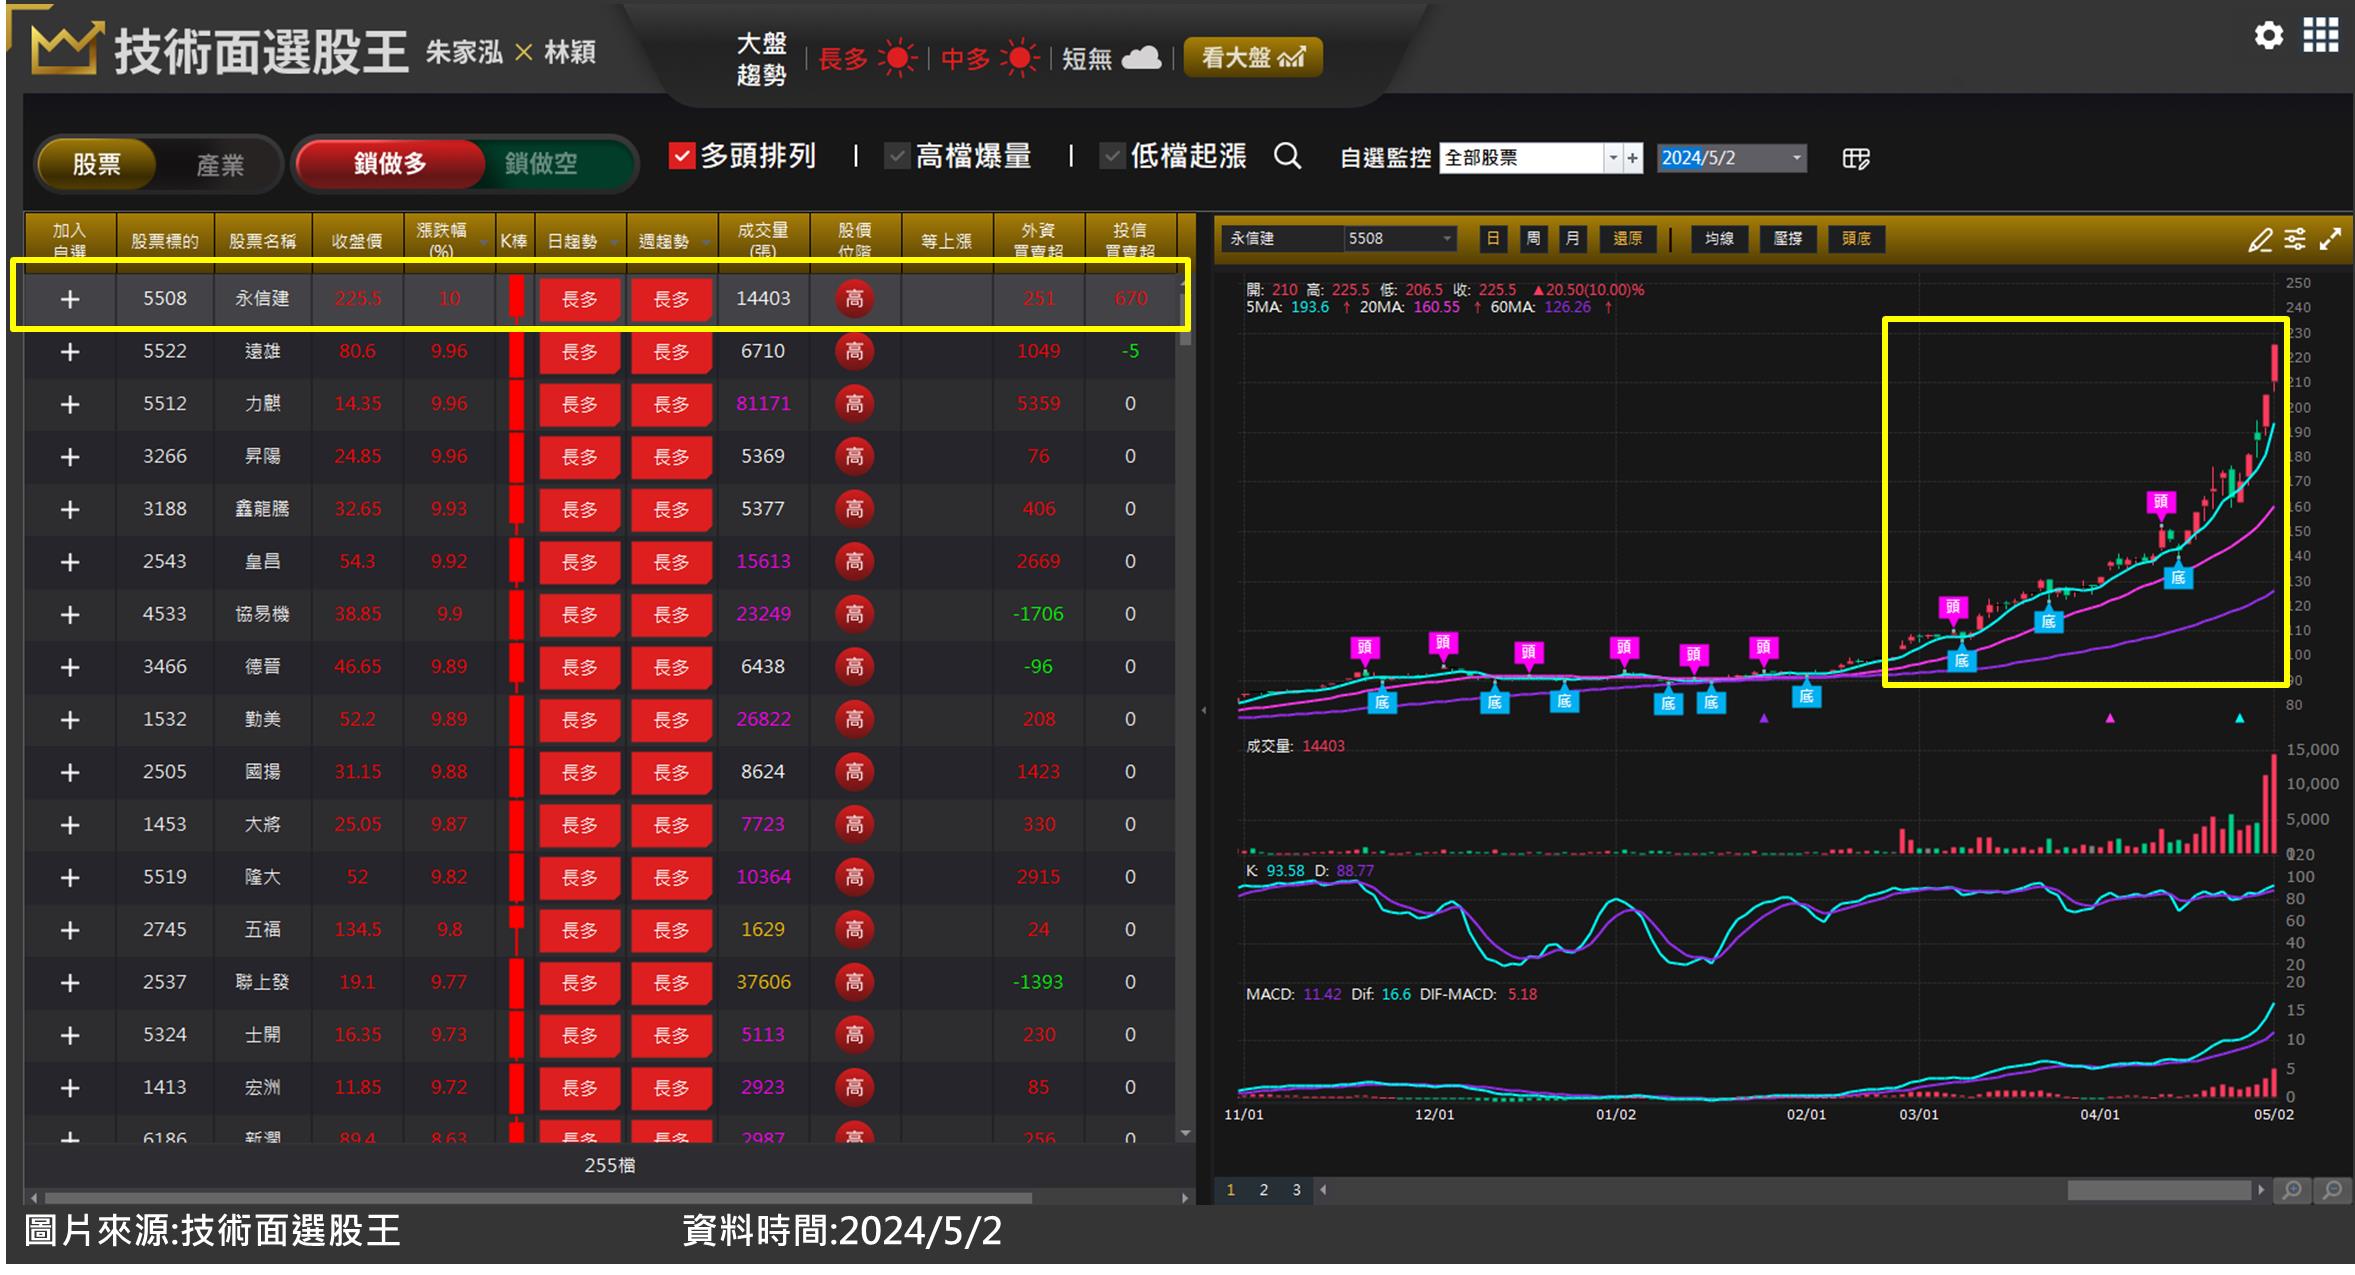Open chart indicator settings sliders icon
The image size is (2355, 1275).
pyautogui.click(x=2295, y=239)
